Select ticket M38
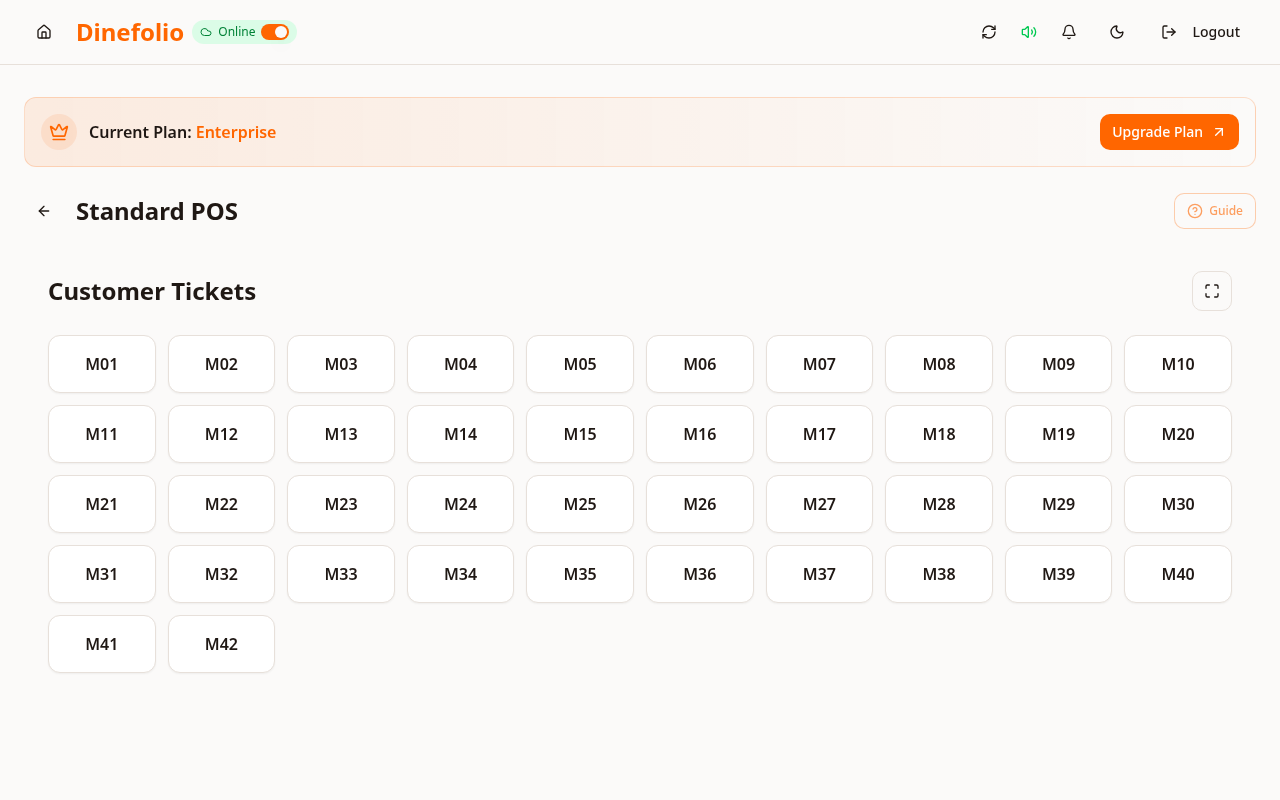Viewport: 1280px width, 800px height. click(939, 574)
